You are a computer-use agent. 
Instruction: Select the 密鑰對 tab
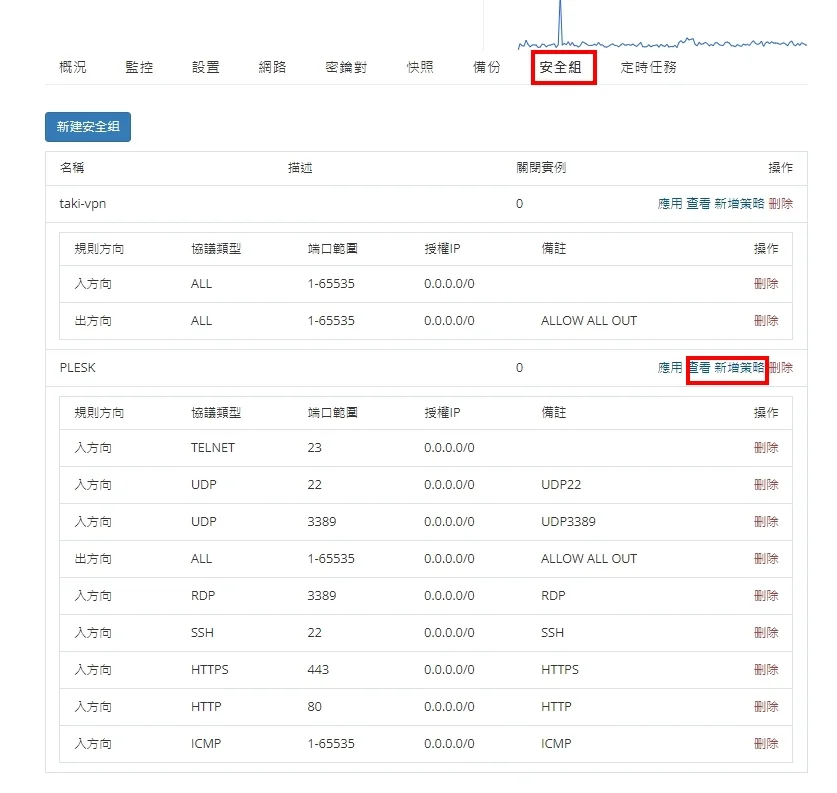(346, 67)
